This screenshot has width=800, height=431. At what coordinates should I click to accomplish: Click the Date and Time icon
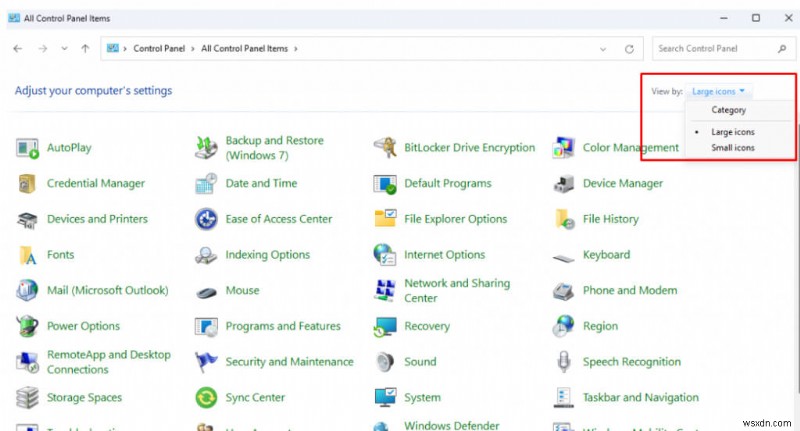tap(206, 184)
